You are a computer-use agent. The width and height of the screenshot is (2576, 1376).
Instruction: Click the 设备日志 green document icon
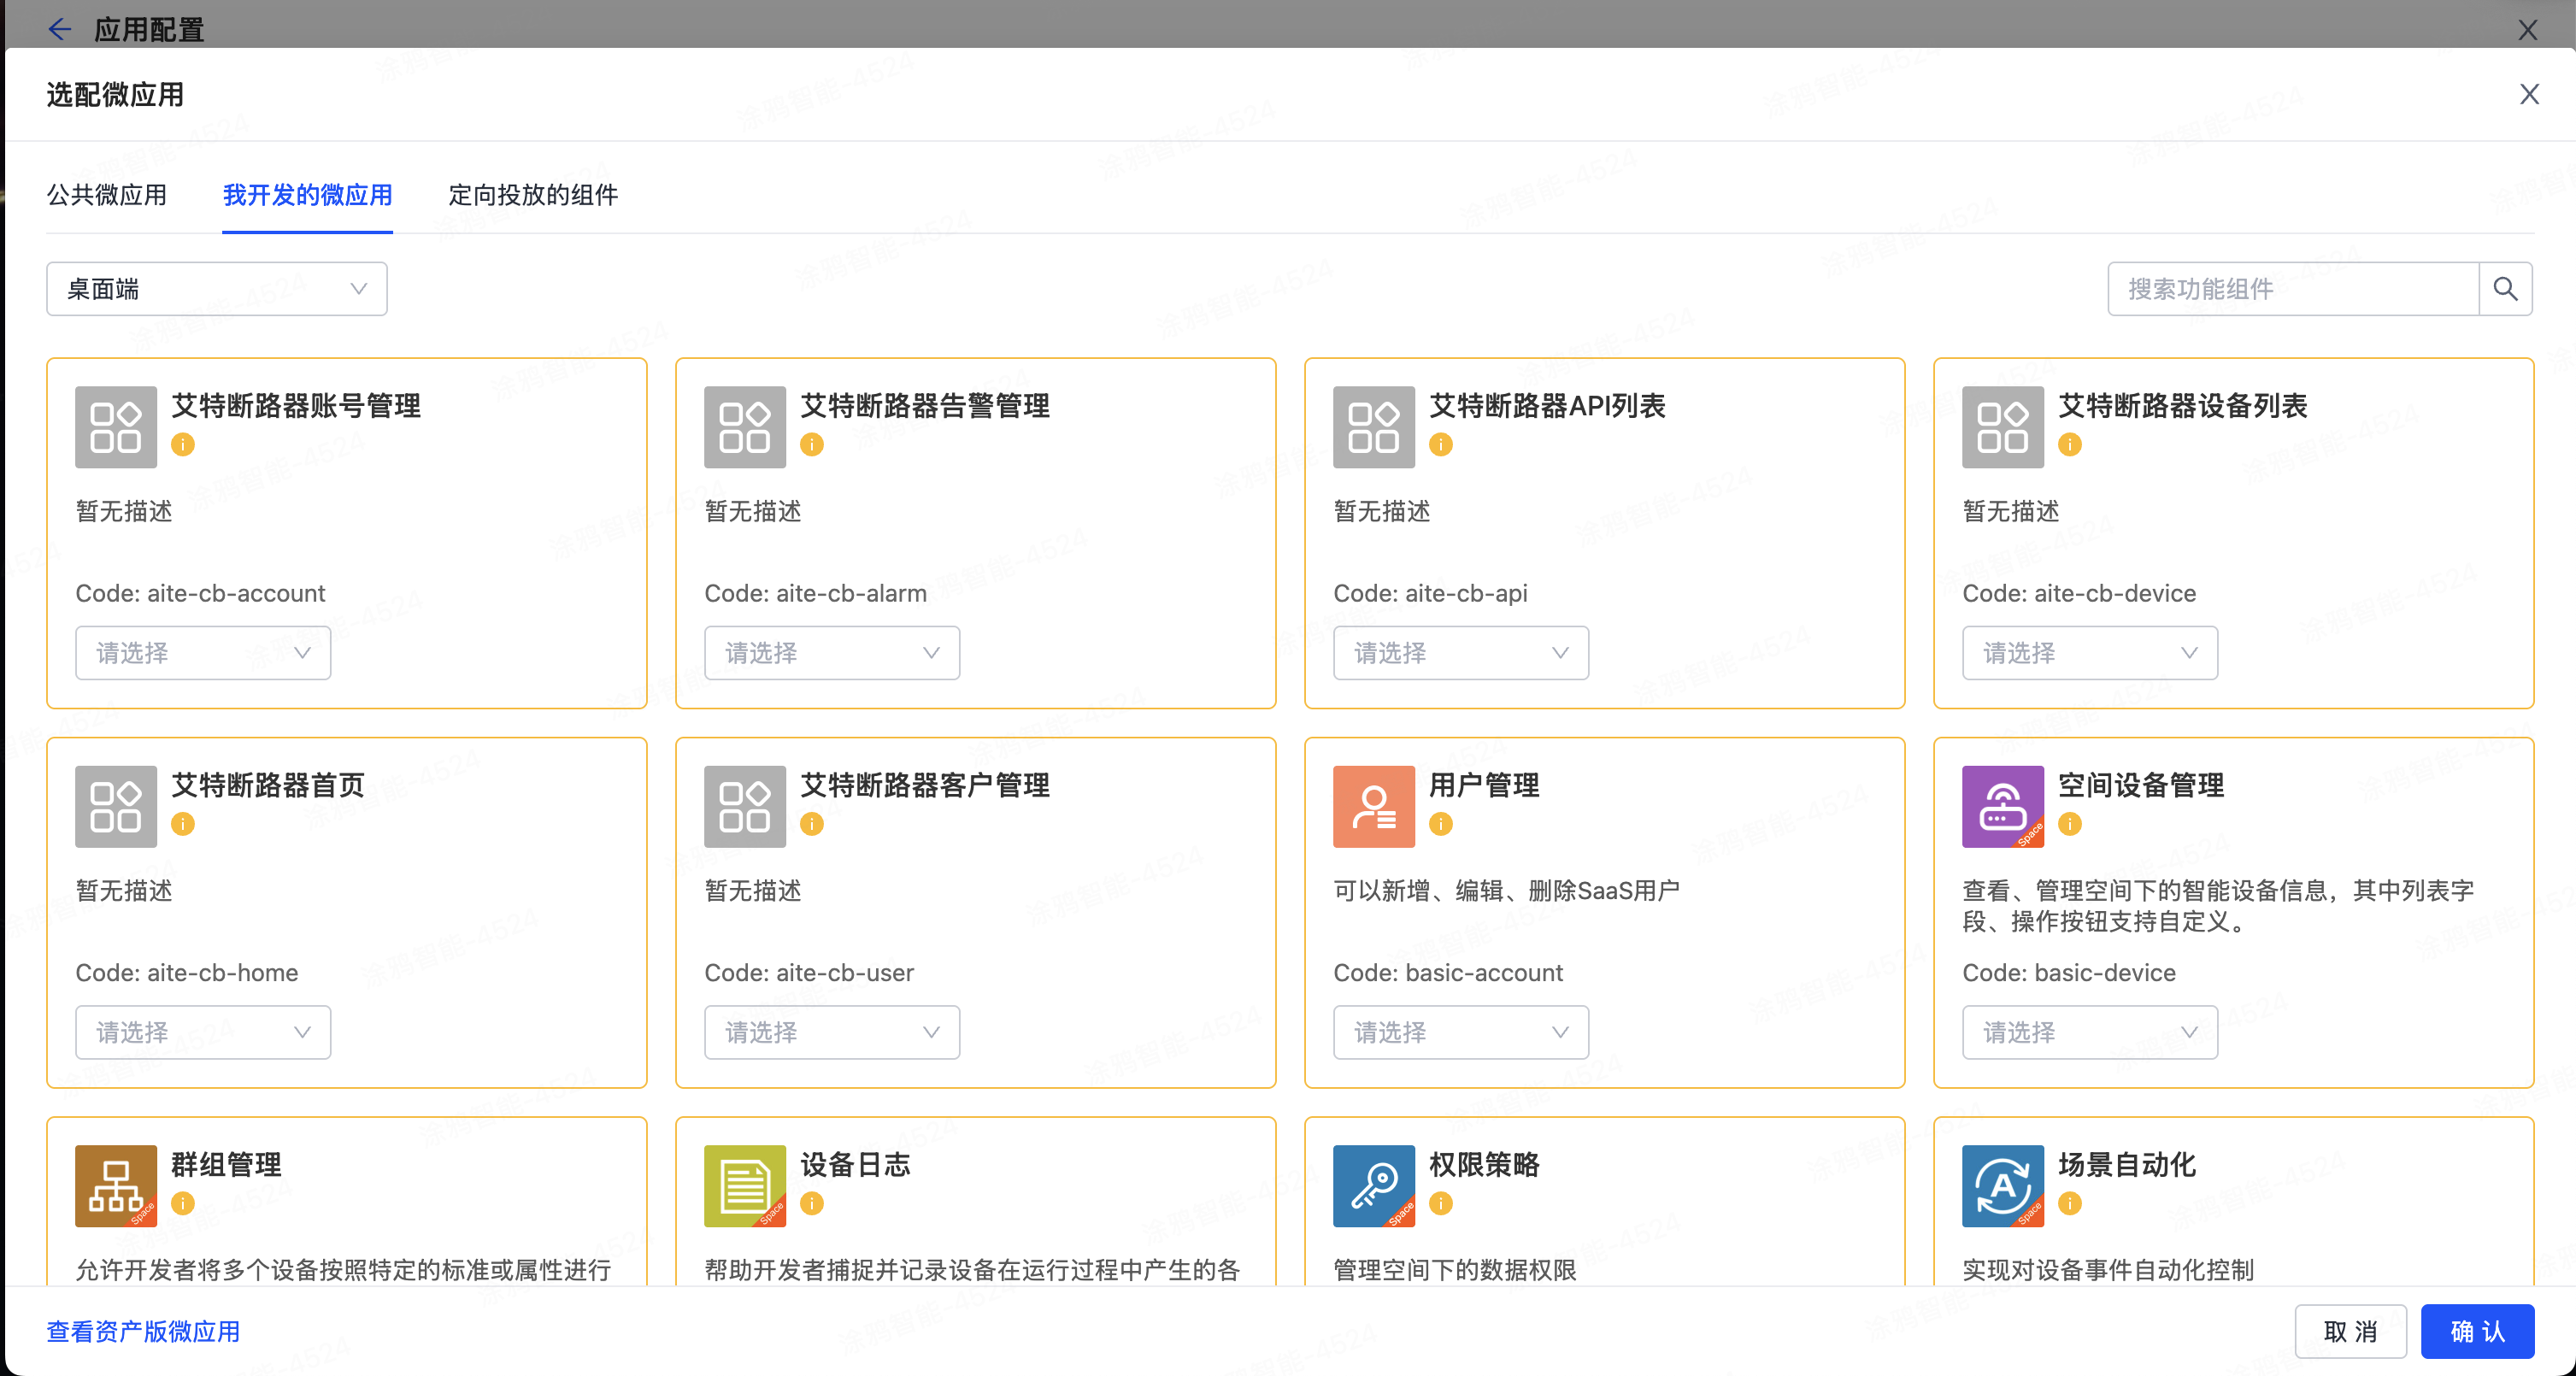744,1185
